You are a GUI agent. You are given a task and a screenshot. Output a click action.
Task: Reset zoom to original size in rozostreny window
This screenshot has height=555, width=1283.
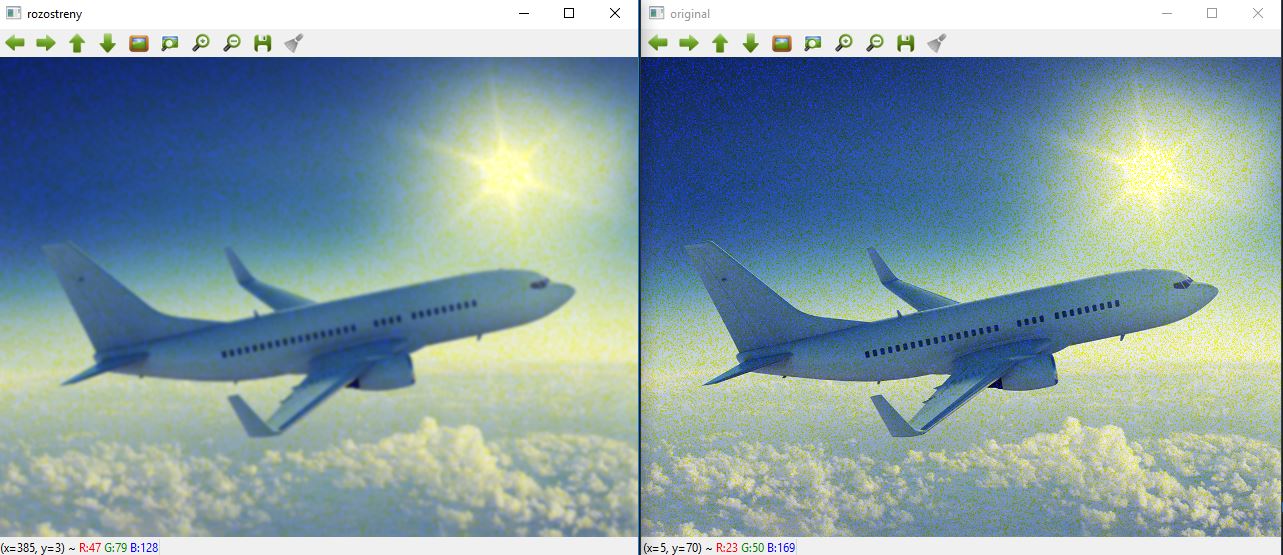click(x=139, y=43)
